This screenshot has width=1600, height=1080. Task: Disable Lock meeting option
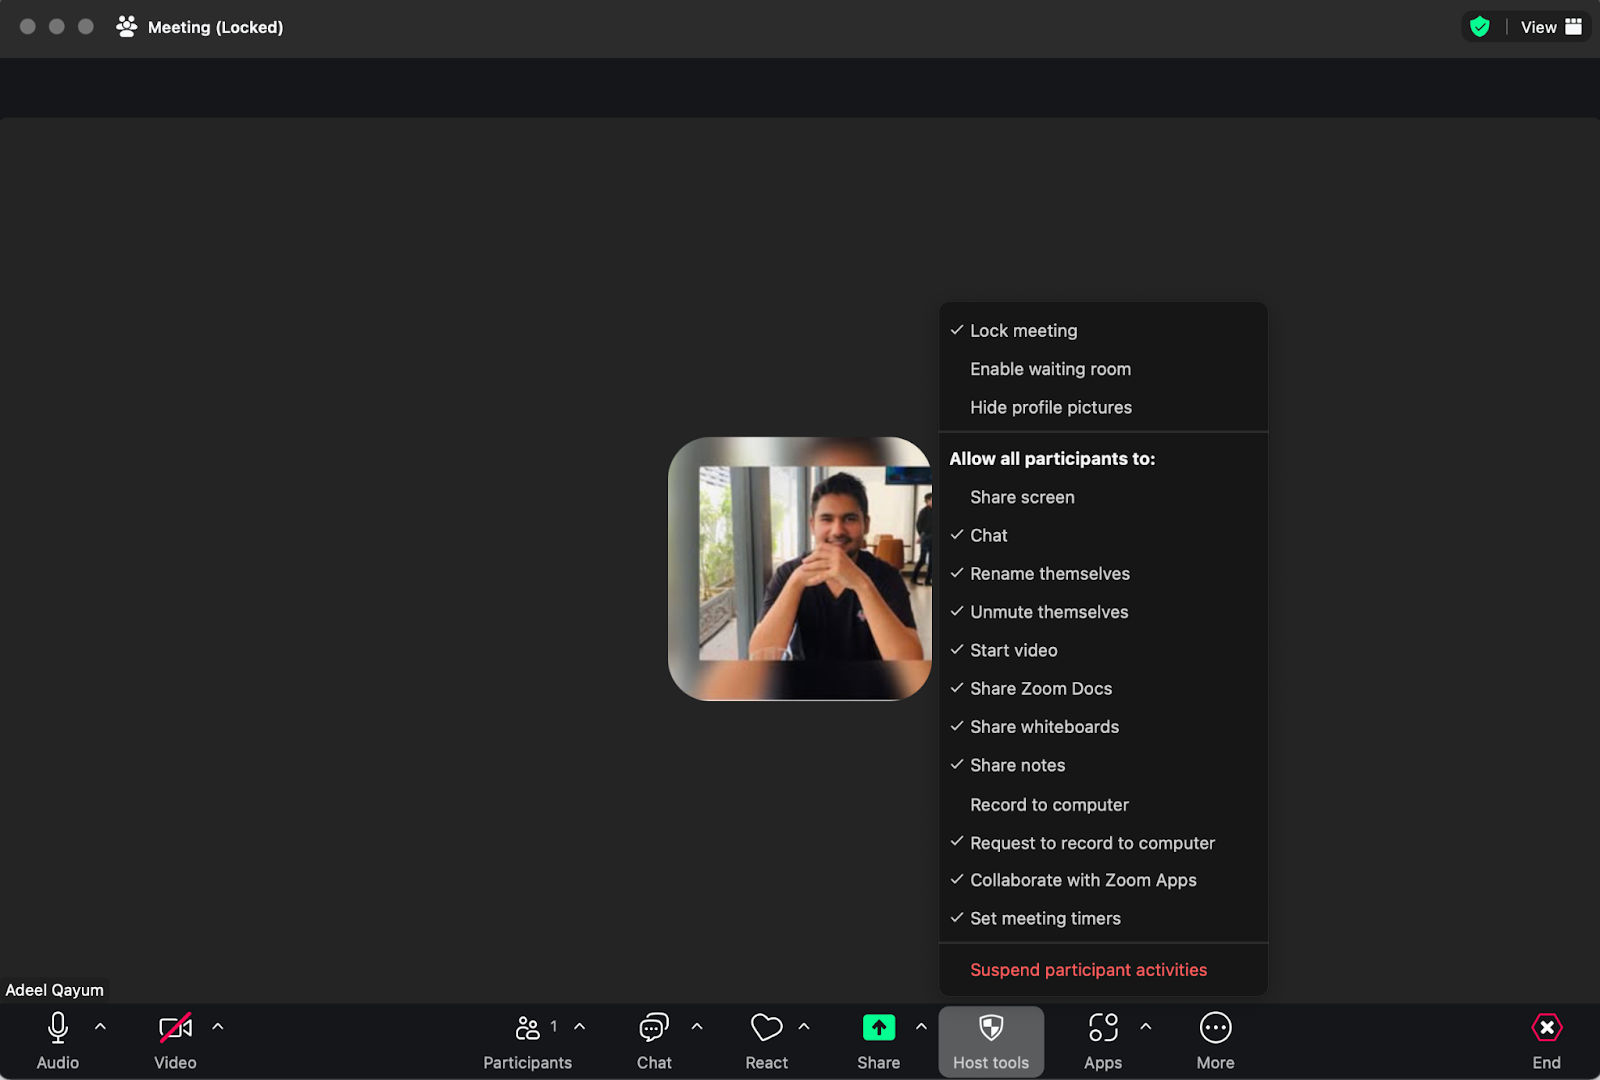(1023, 330)
